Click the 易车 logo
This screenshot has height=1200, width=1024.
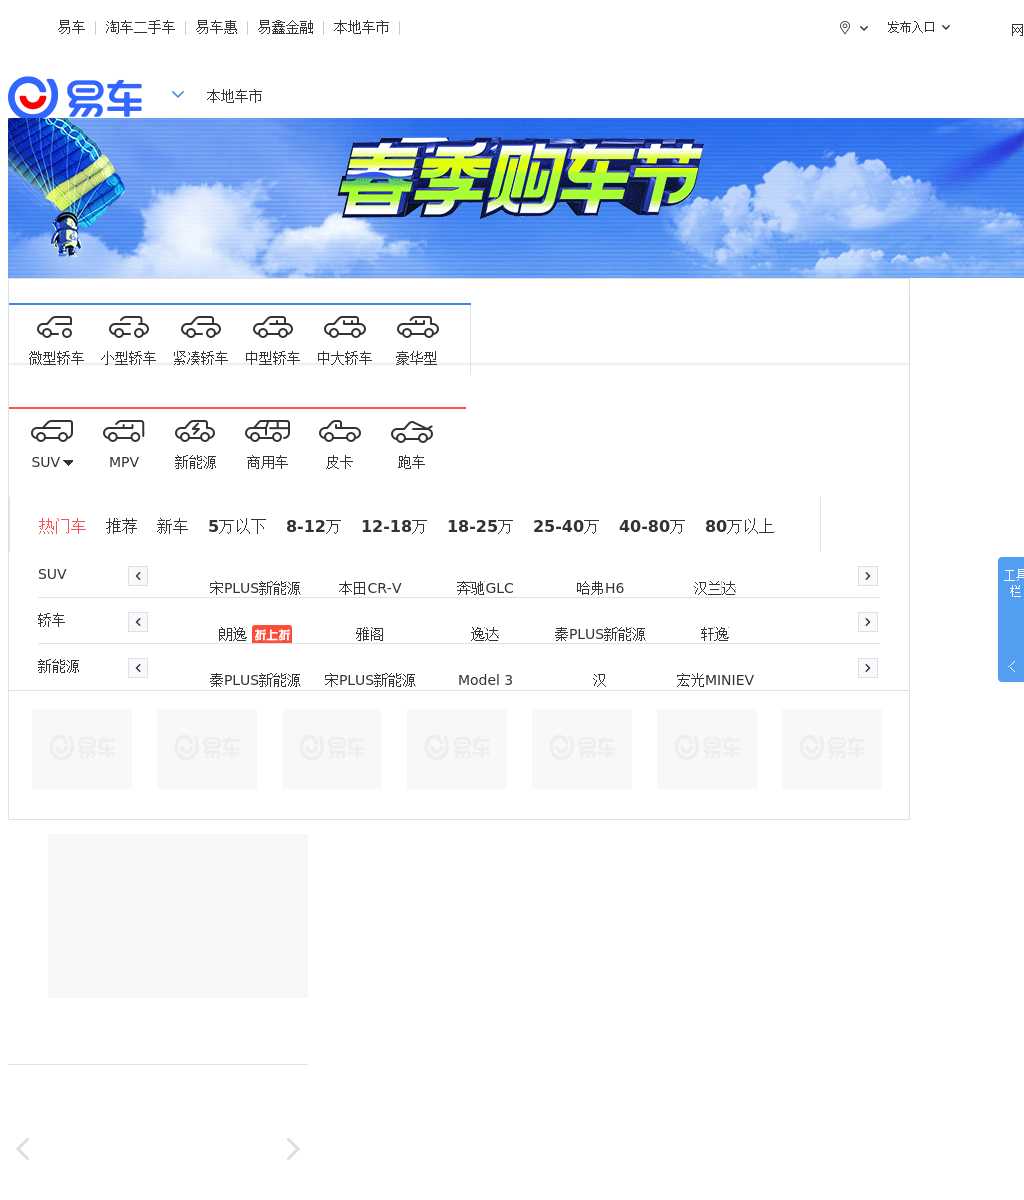75,97
